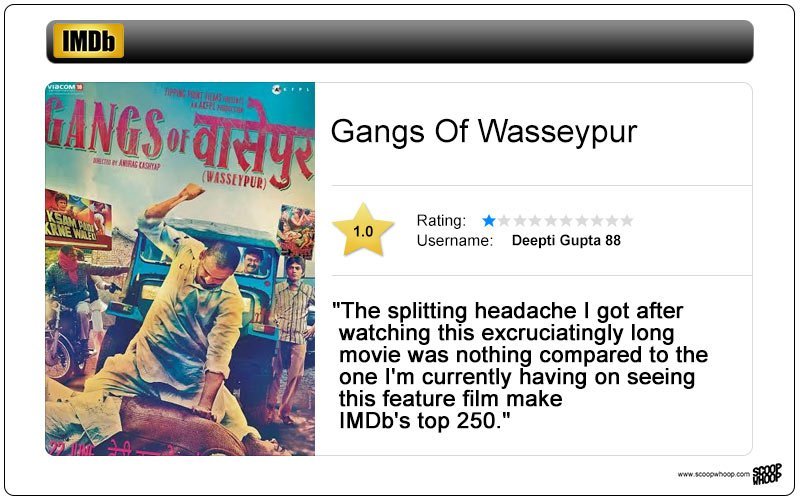Viewport: 800px width, 500px height.
Task: Click the (WASSEYPUR) subtitle on poster
Action: [234, 181]
